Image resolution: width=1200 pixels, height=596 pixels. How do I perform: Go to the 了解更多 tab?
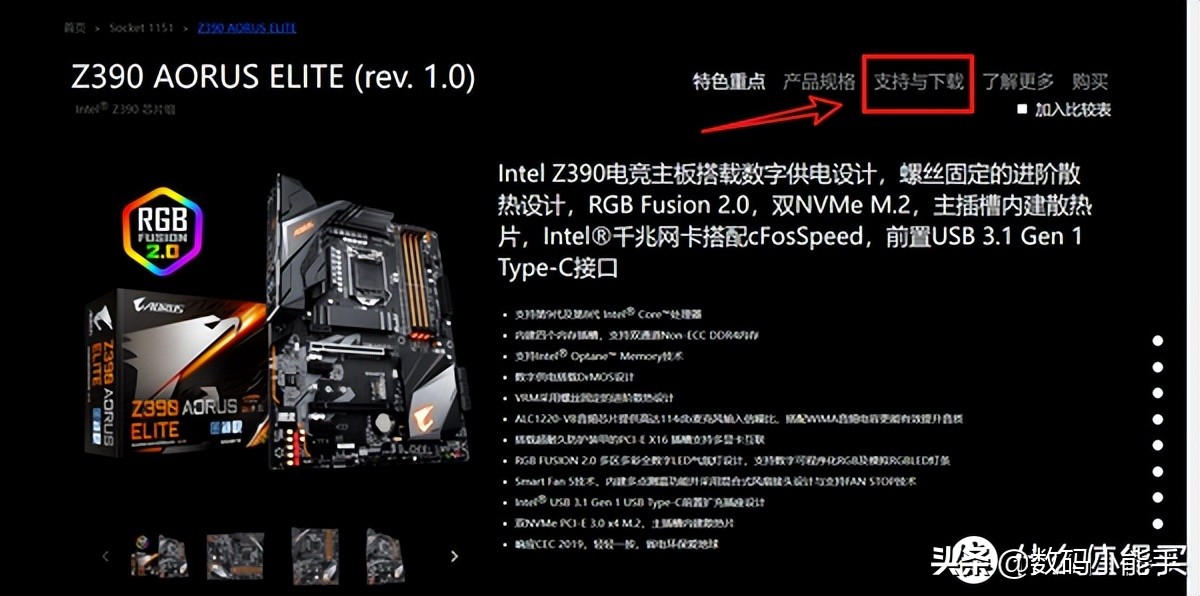[1018, 82]
